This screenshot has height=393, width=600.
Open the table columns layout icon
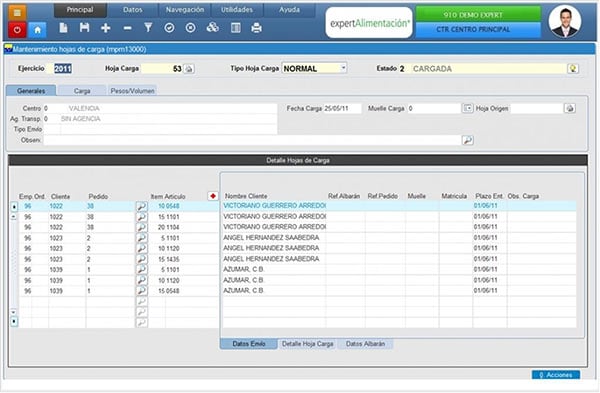coord(236,28)
